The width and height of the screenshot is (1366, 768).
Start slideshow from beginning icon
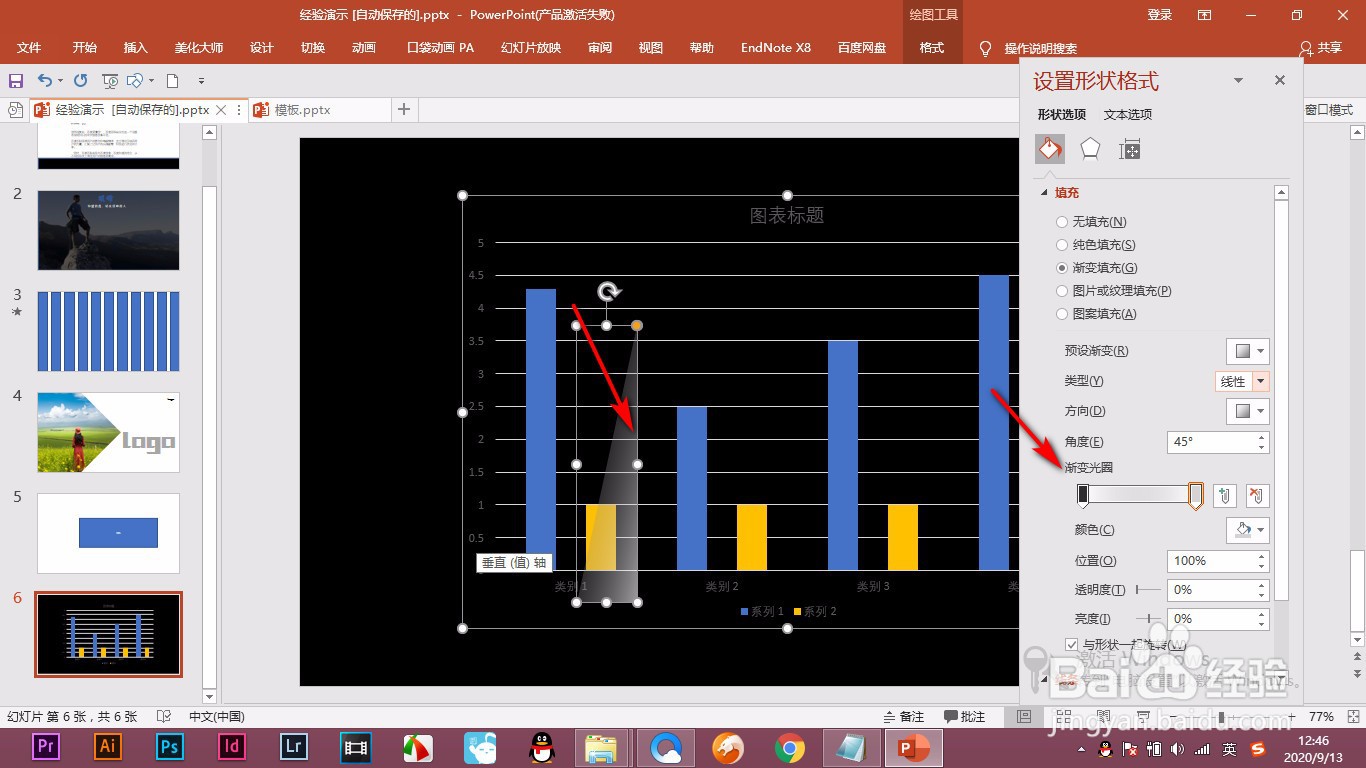click(x=110, y=81)
